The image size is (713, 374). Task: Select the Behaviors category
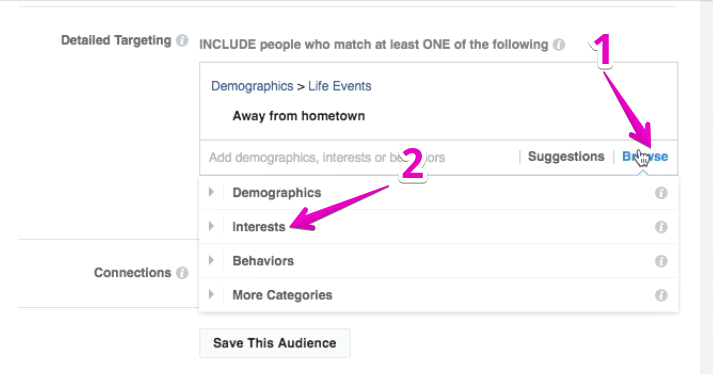coord(263,261)
